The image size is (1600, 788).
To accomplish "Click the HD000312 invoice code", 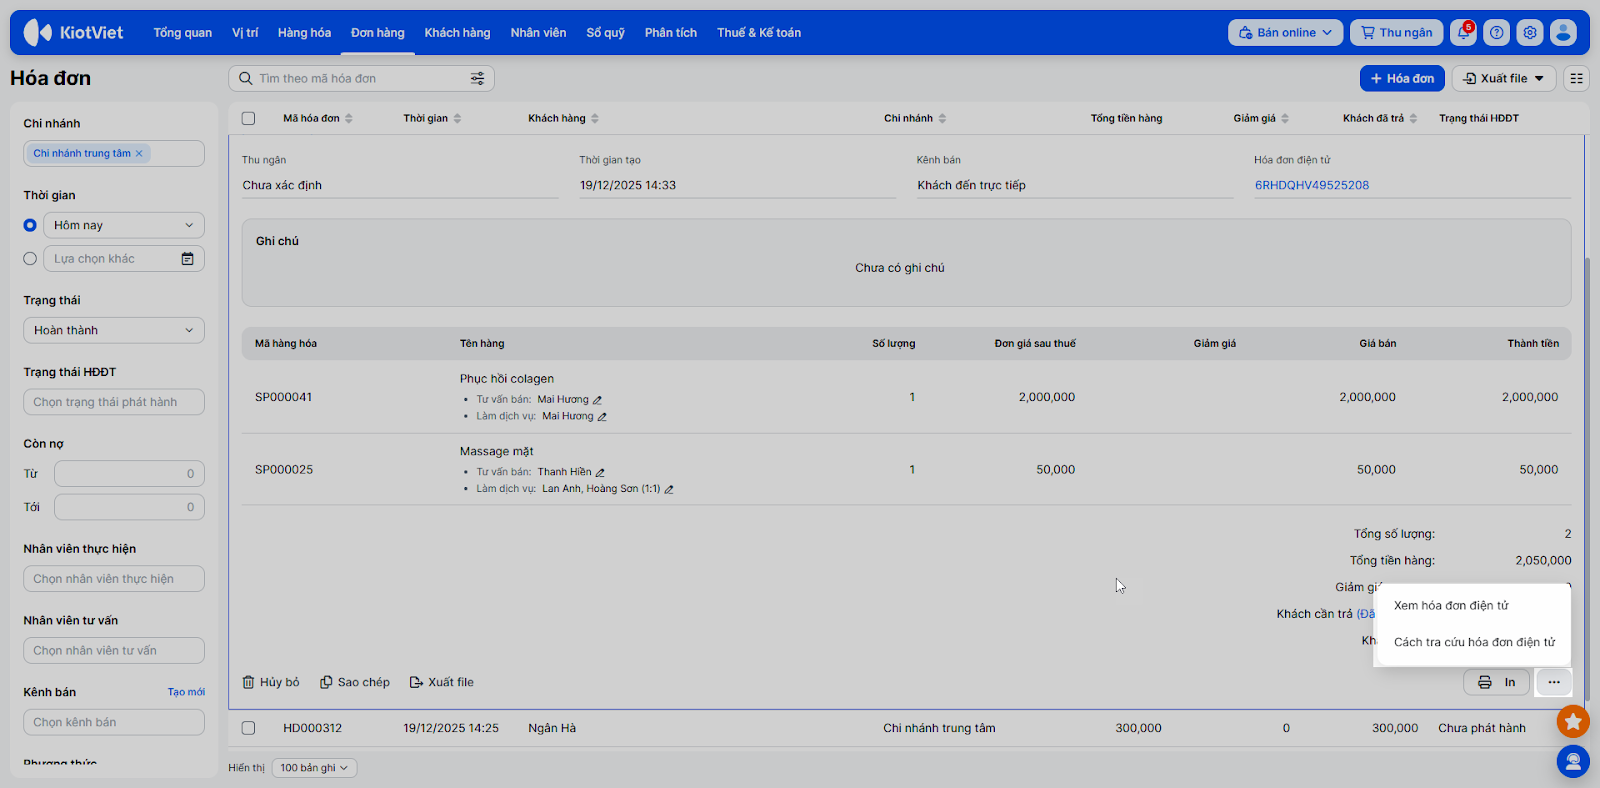I will coord(312,729).
